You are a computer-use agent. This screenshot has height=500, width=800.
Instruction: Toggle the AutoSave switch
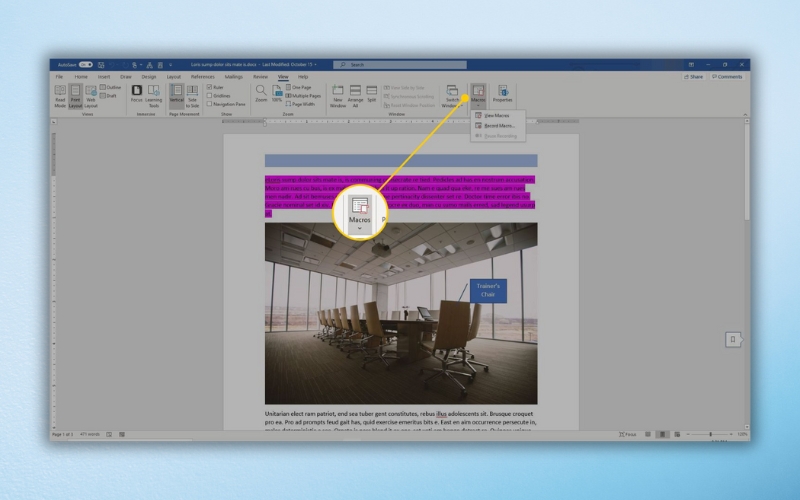coord(86,65)
